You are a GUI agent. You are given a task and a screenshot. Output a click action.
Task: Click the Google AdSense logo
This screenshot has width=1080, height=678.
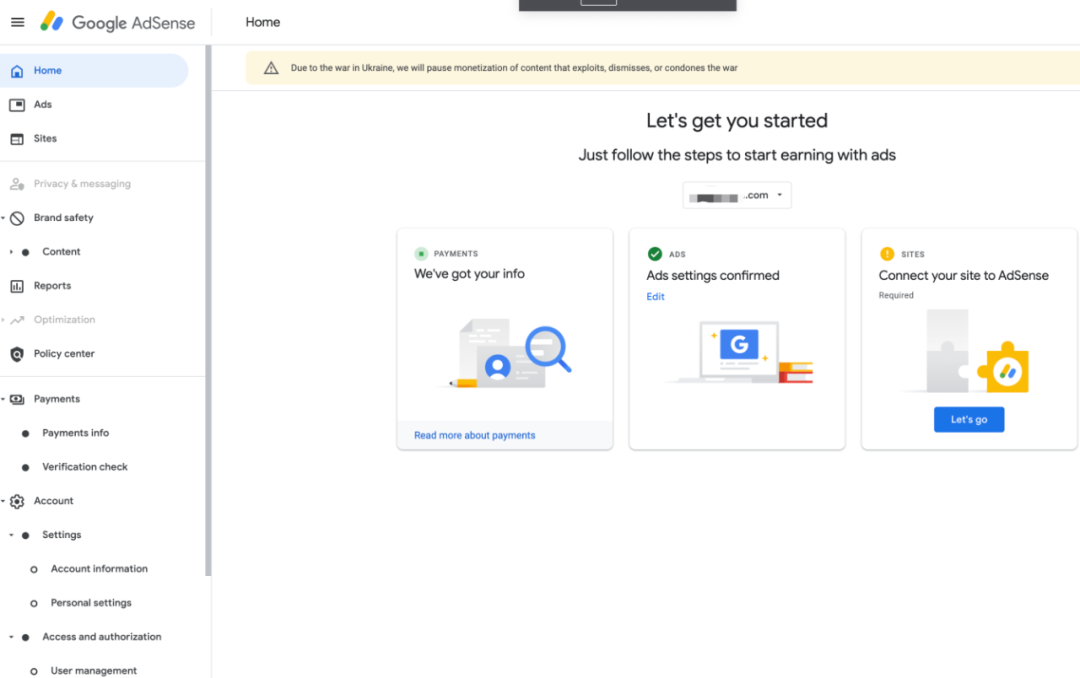click(x=117, y=22)
